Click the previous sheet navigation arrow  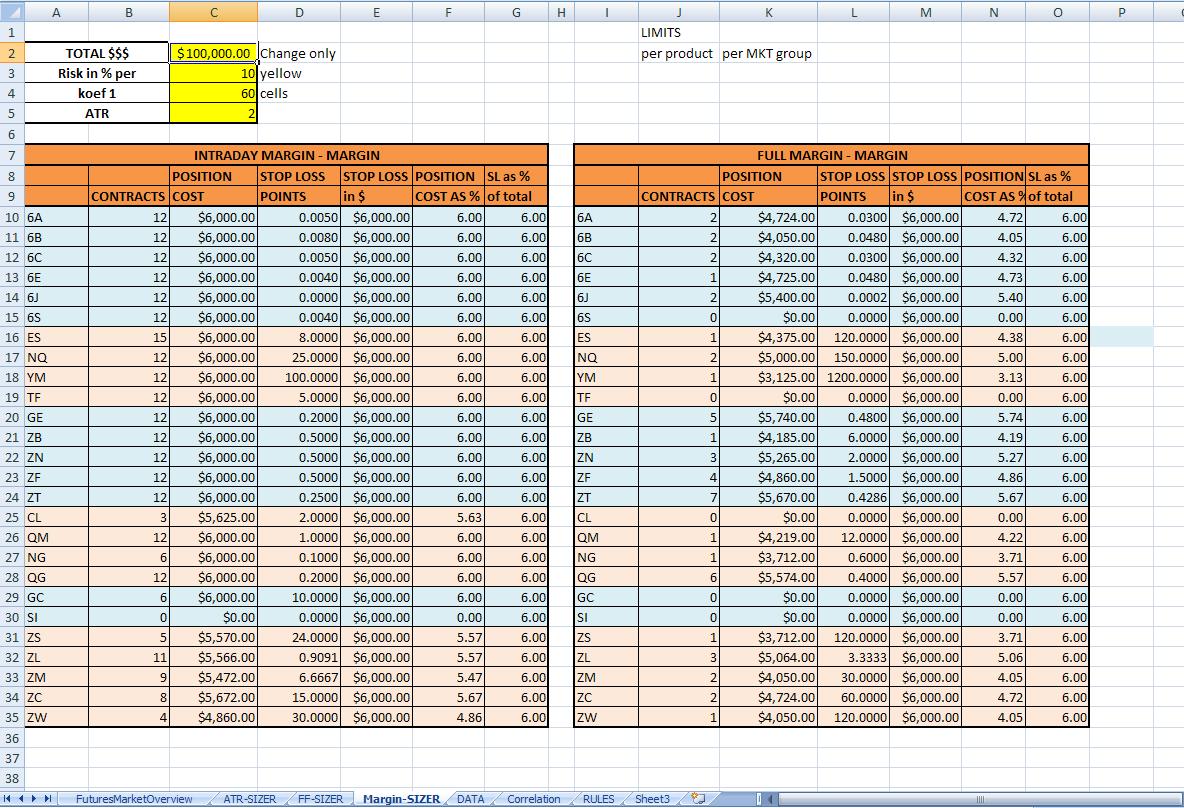click(21, 798)
